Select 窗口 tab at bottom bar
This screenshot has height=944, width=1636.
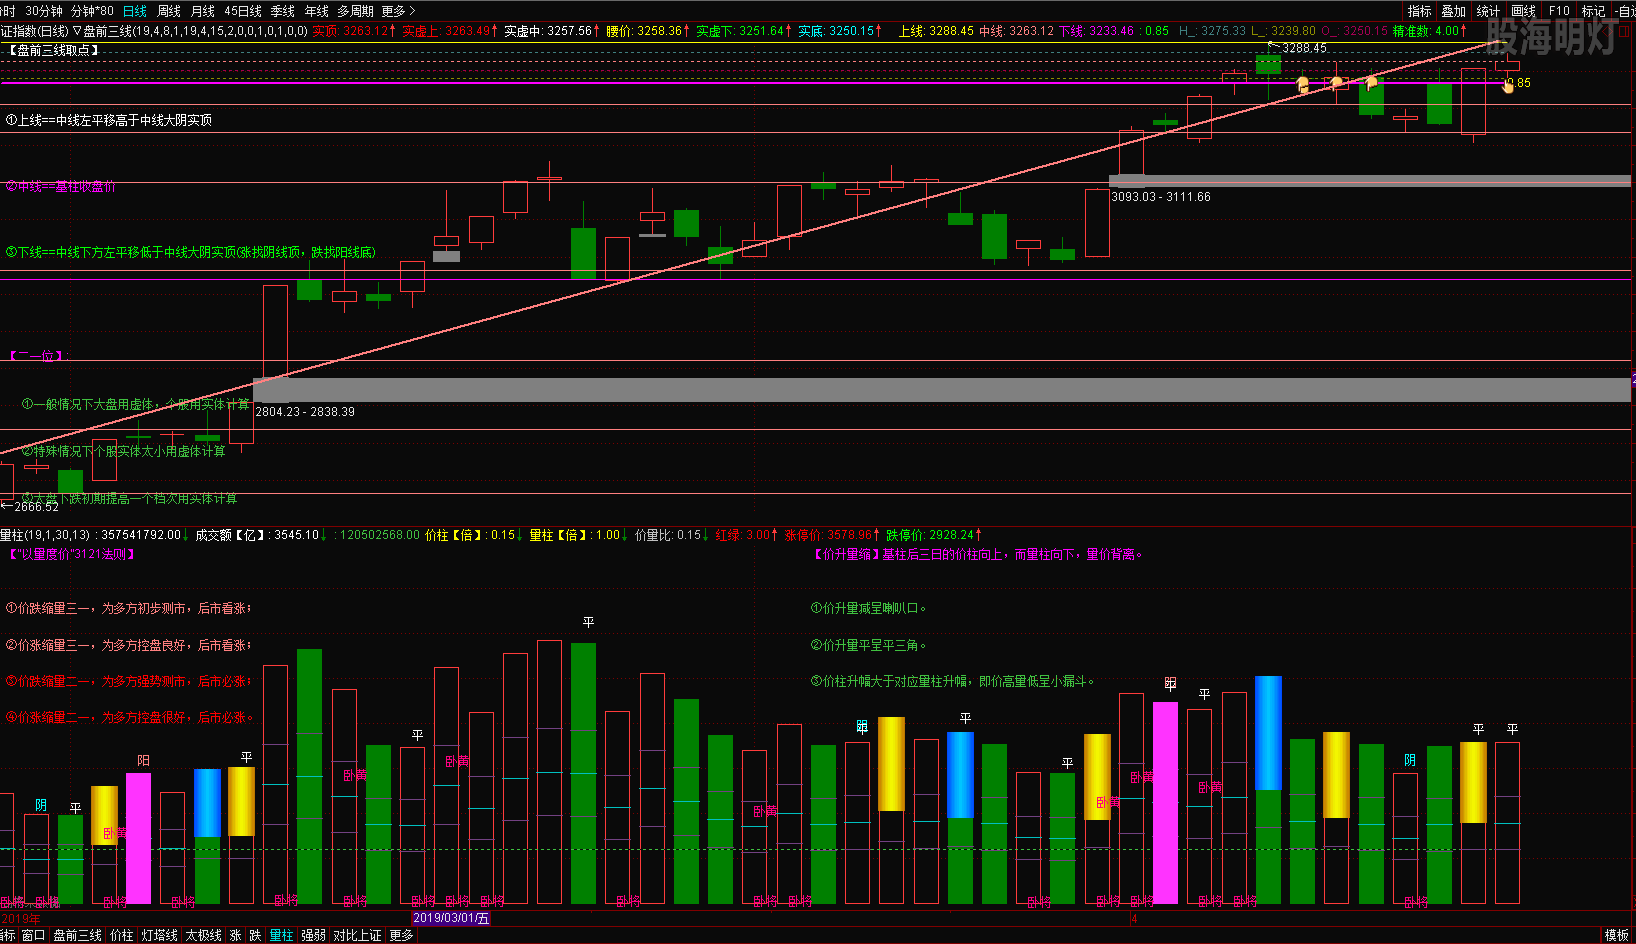[x=33, y=935]
